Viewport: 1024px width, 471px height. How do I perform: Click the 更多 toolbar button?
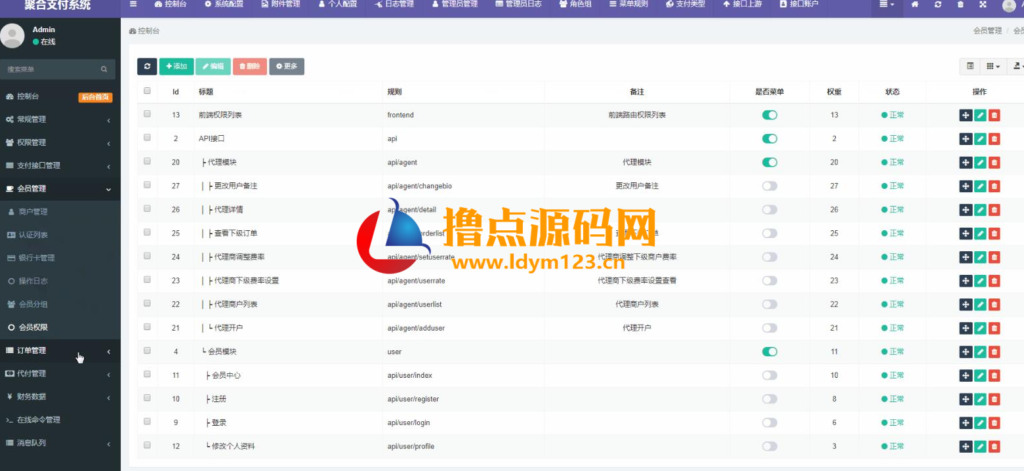click(287, 66)
